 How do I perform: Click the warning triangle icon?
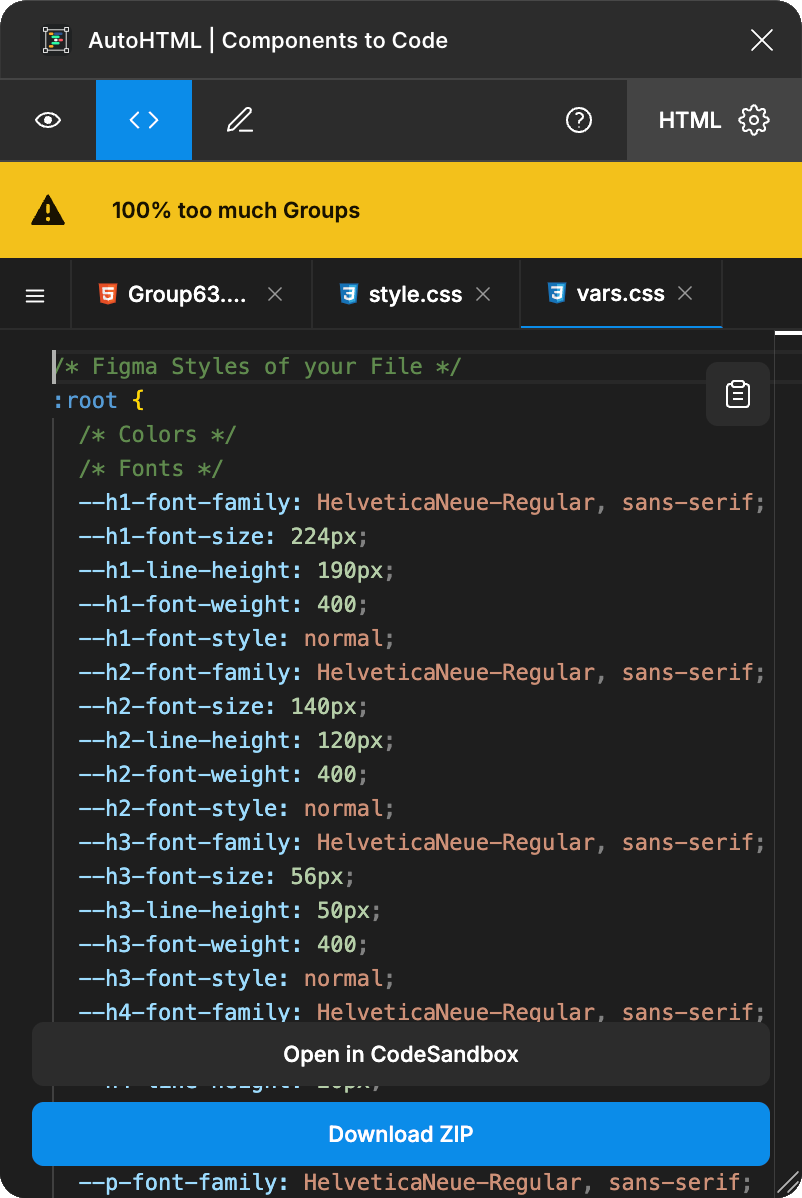48,210
